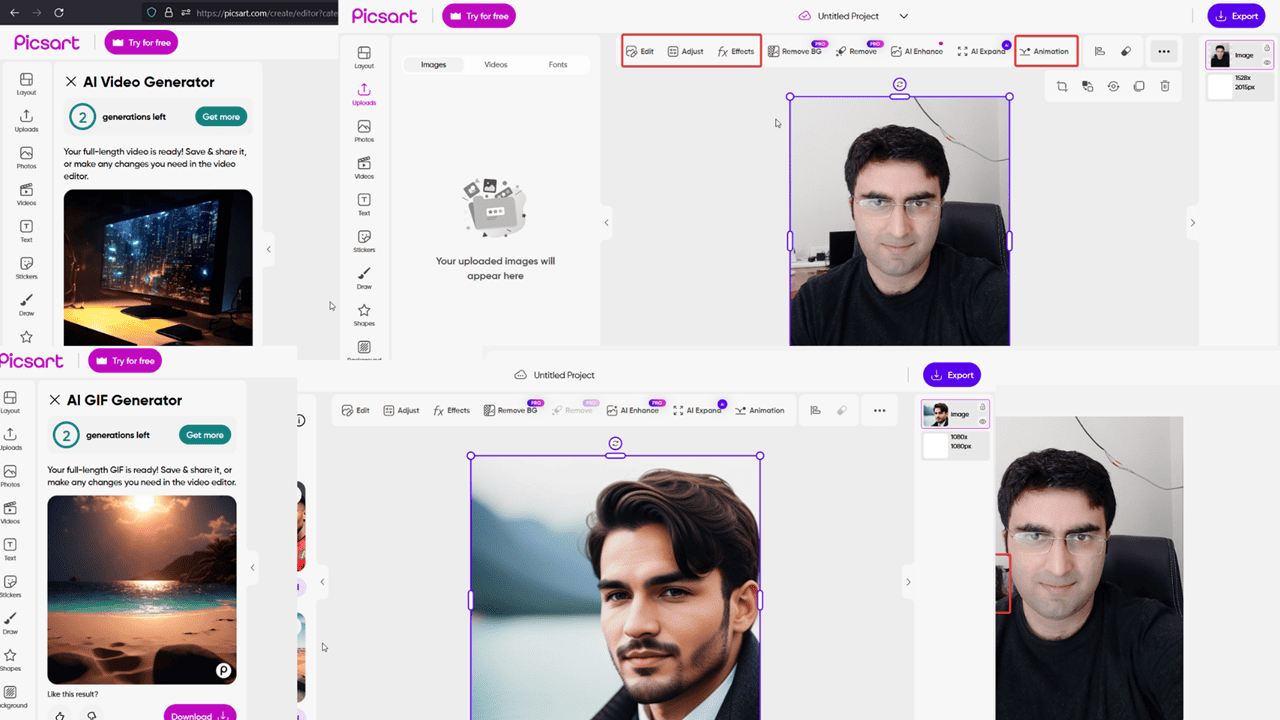
Task: Delete the selected image using the trash icon
Action: tap(1164, 86)
